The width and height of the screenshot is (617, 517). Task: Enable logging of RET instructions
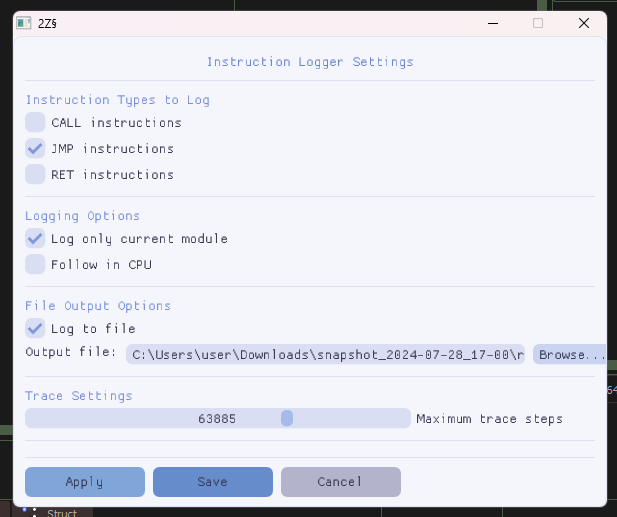click(36, 175)
